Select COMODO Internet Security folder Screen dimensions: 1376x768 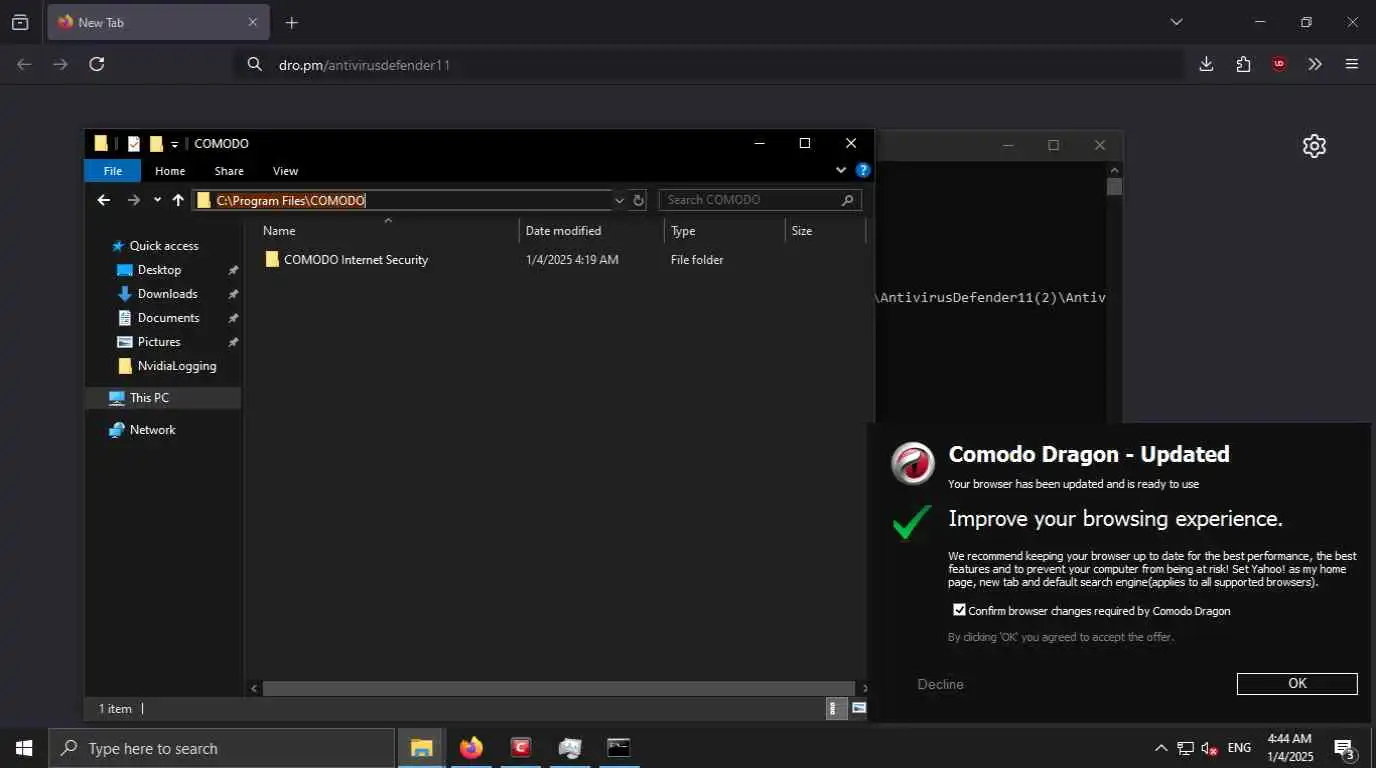(x=356, y=260)
